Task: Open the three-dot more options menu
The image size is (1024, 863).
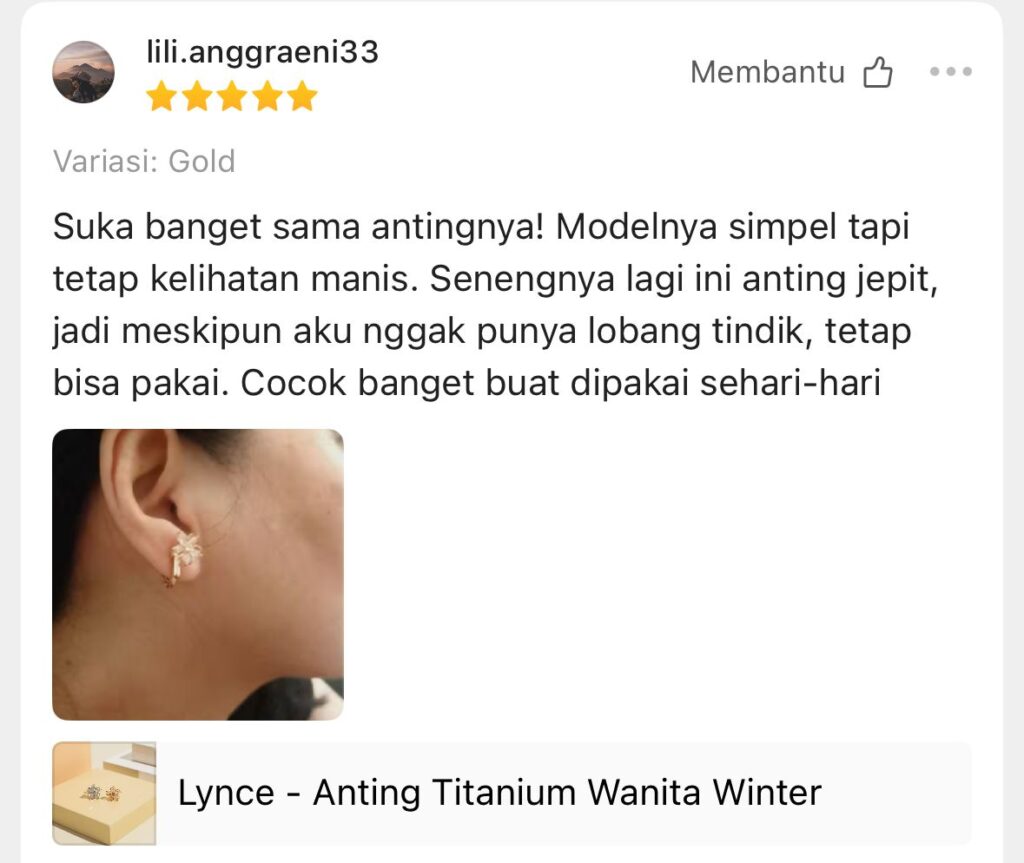Action: coord(951,71)
